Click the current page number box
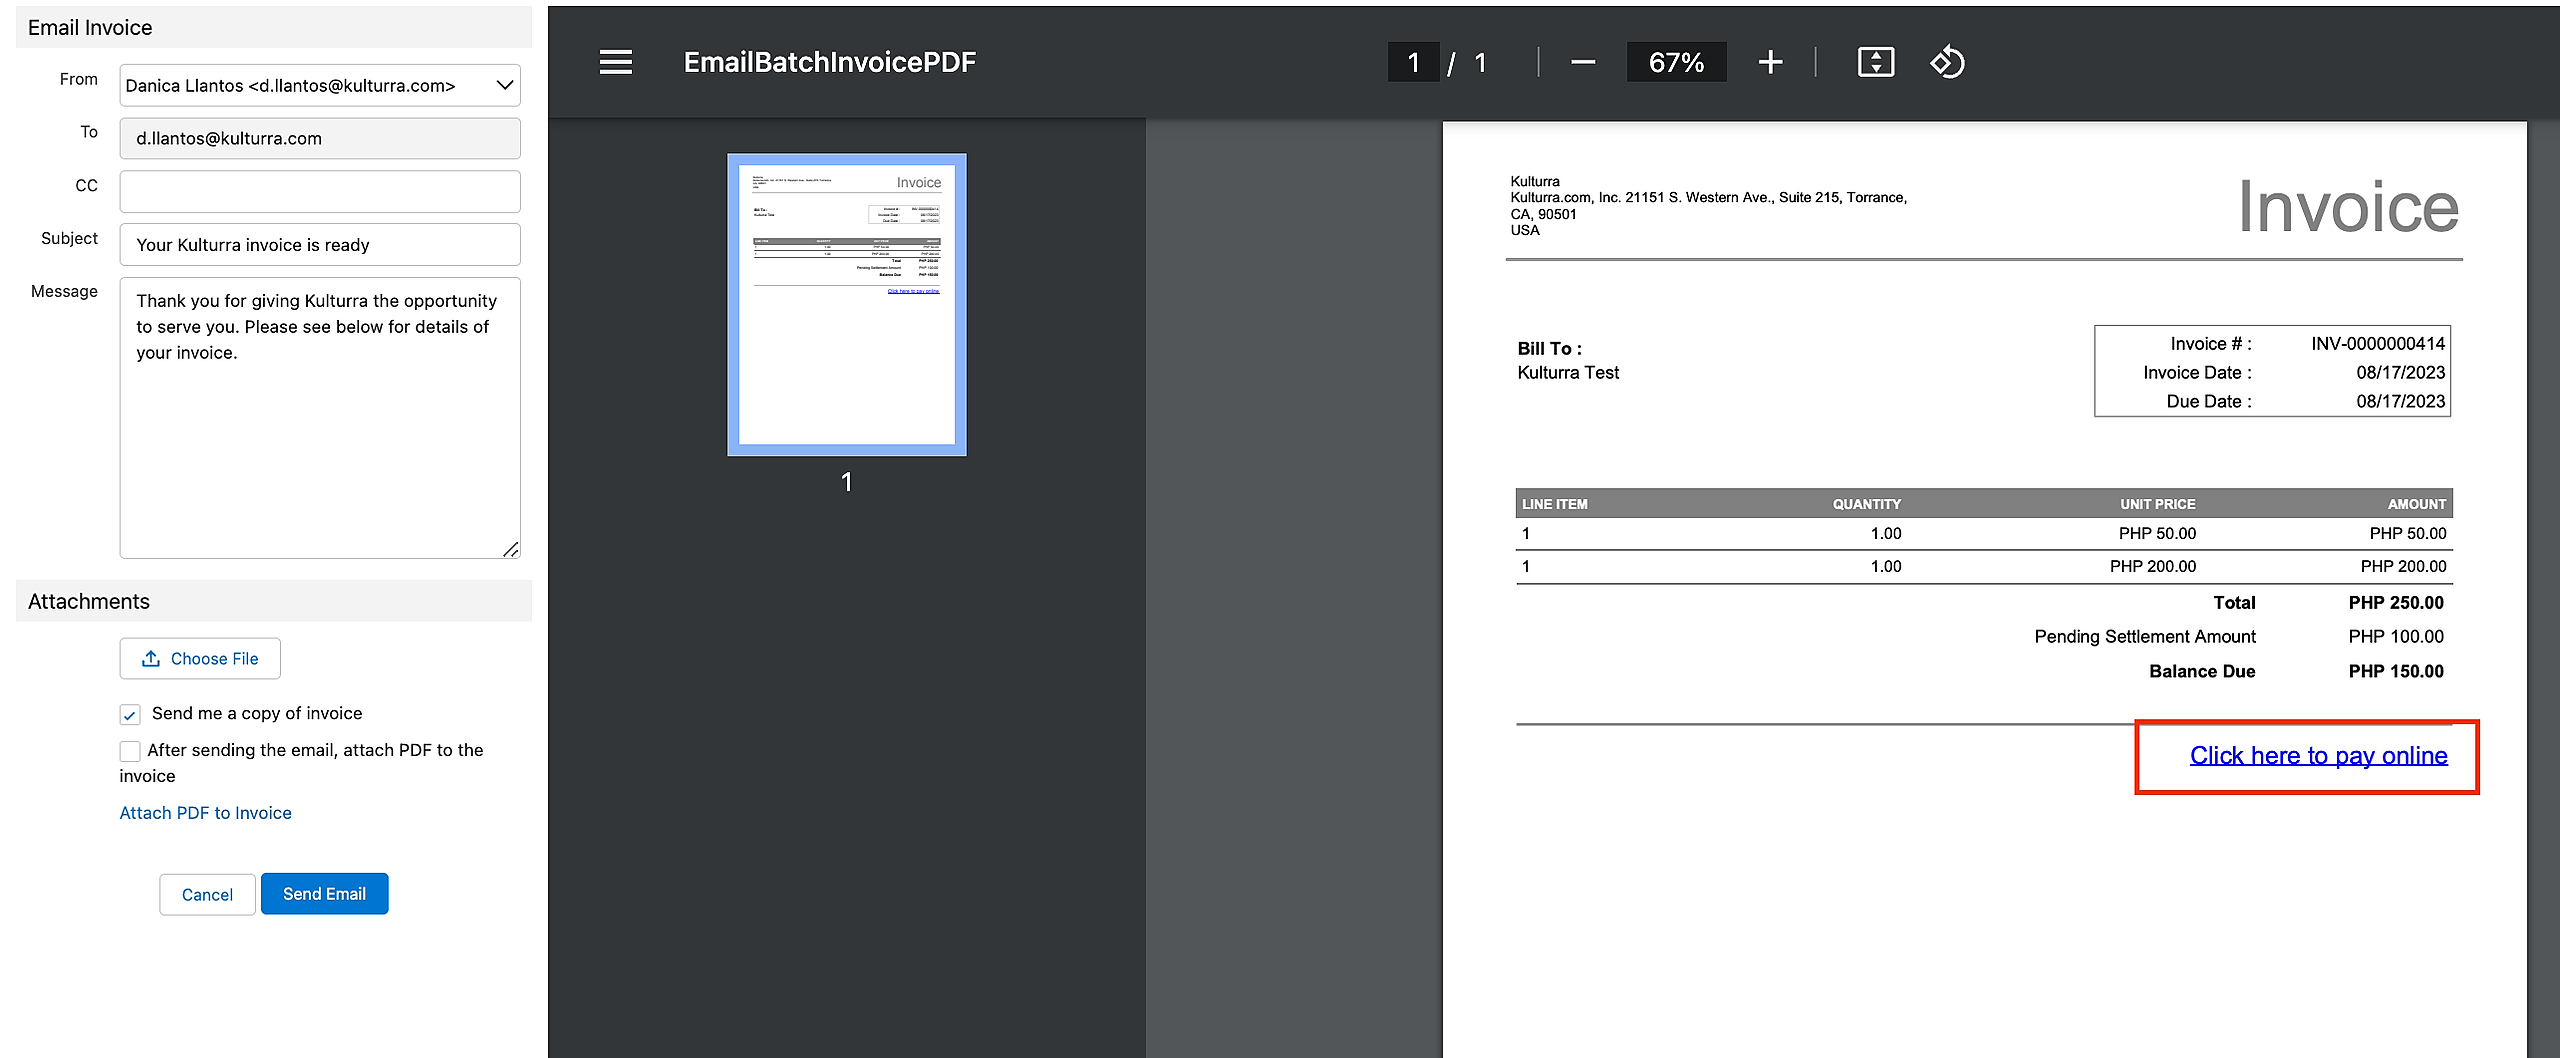2560x1058 pixels. tap(1413, 62)
